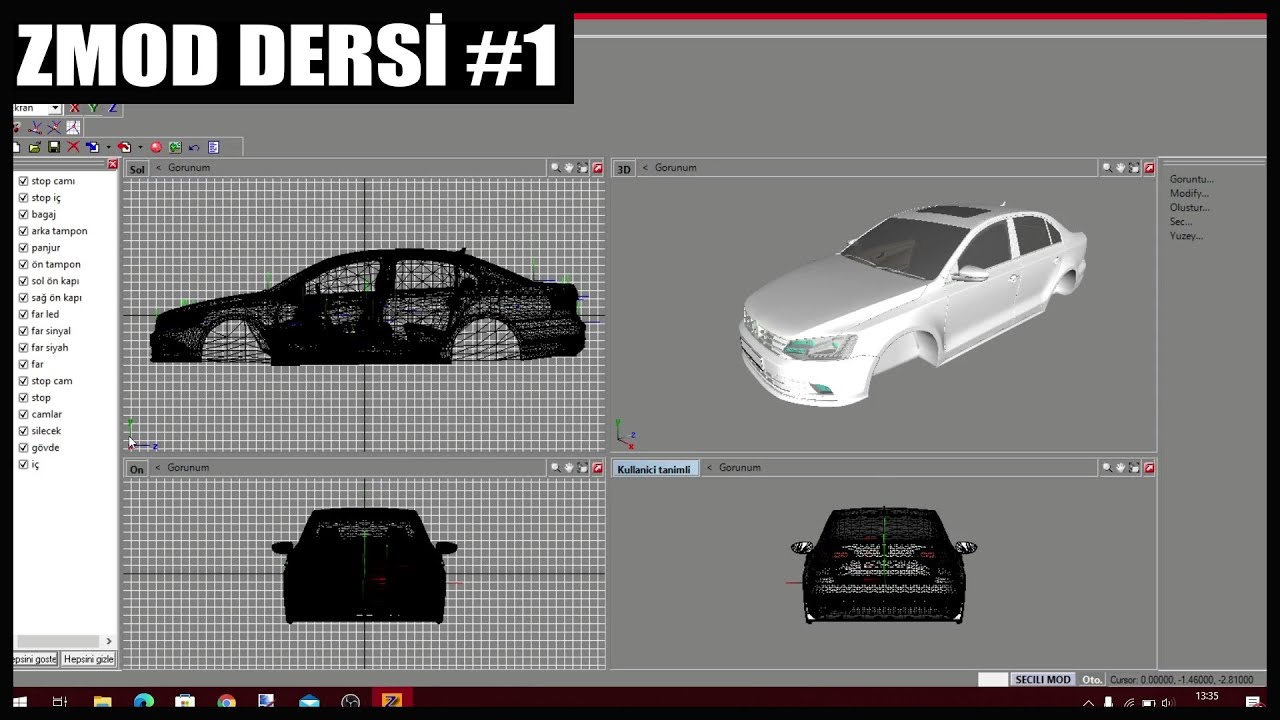Uncheck the 'arka tampon' object checkbox
Screen dimensions: 1280x720
(23, 231)
